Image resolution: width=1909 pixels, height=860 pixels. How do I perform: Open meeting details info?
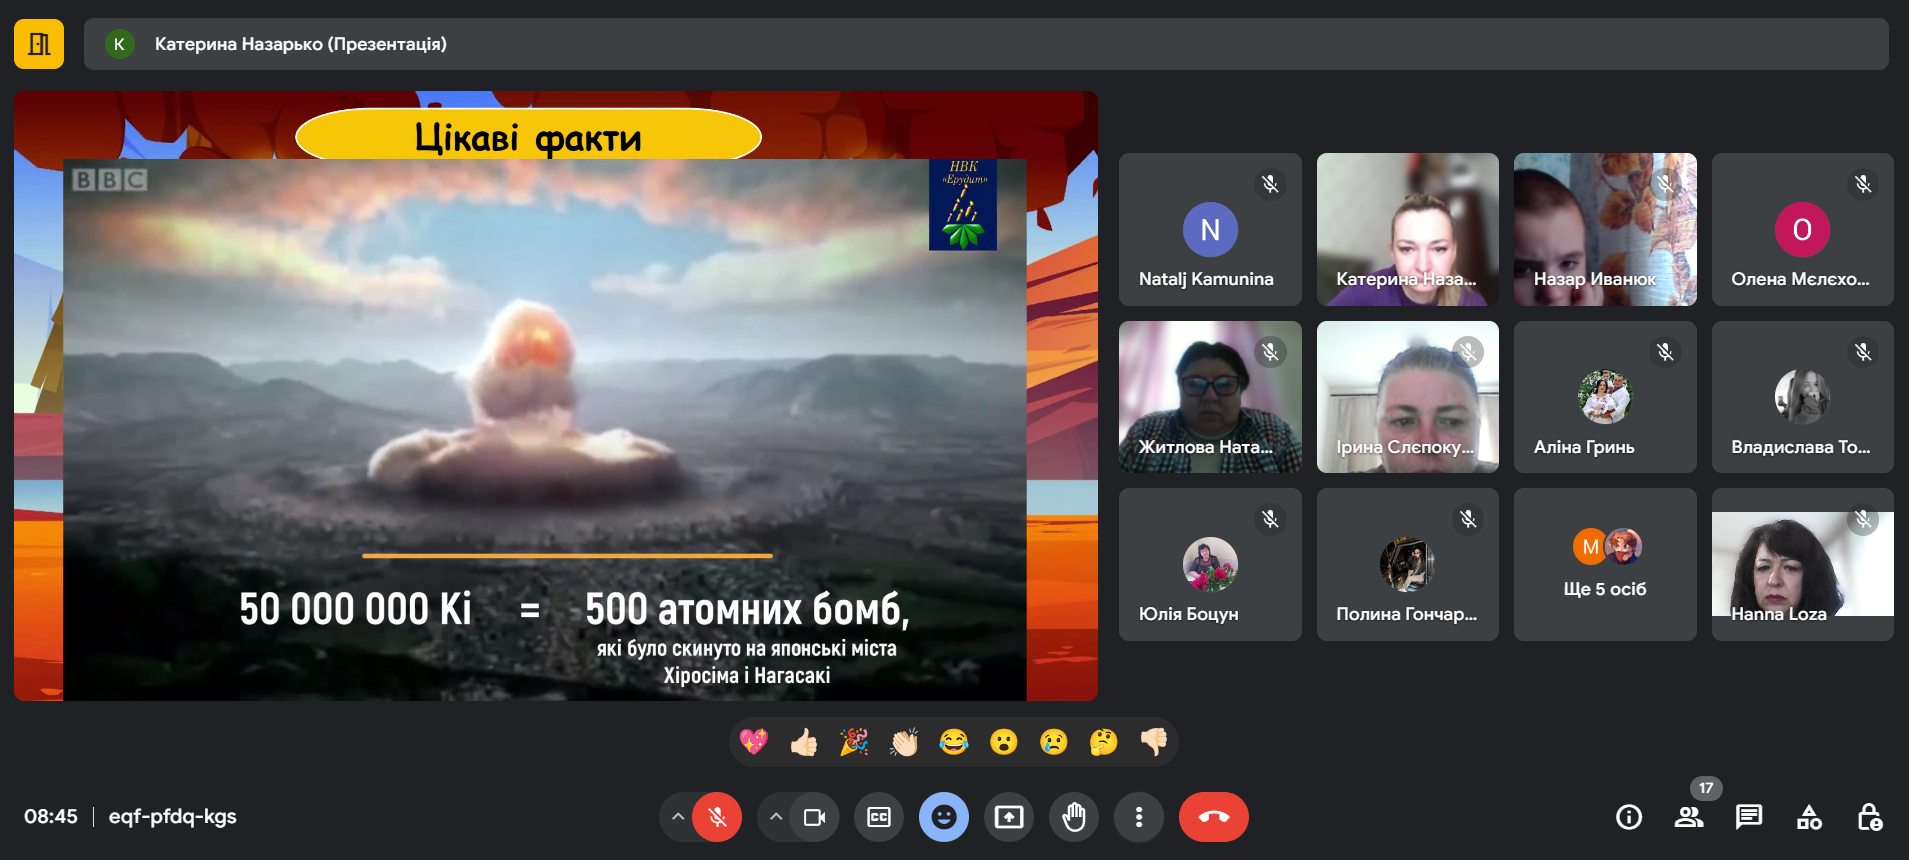tap(1628, 817)
